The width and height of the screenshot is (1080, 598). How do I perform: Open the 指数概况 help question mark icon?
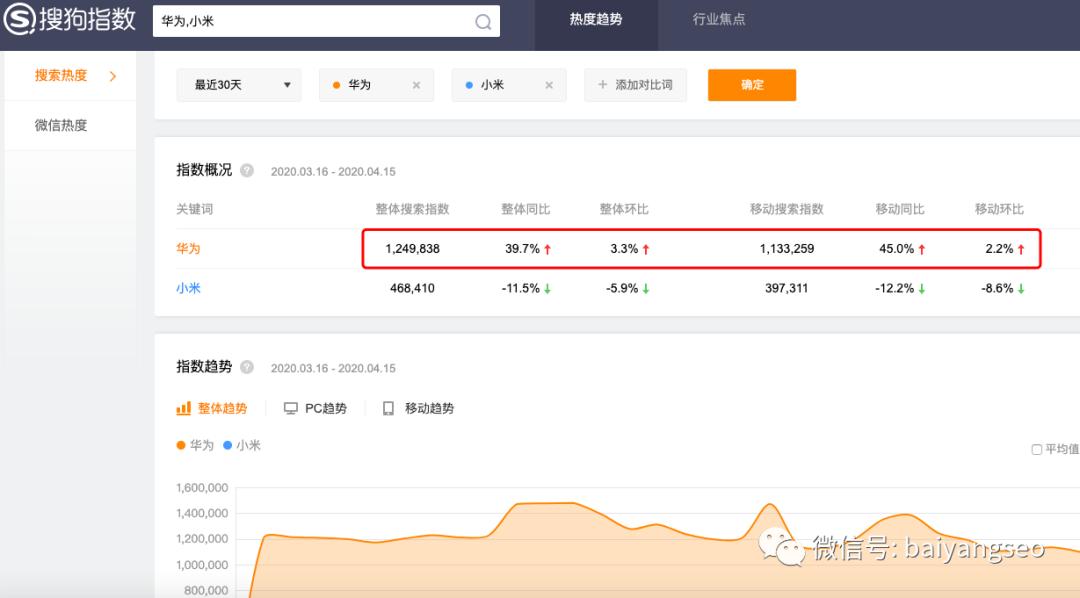[x=247, y=170]
